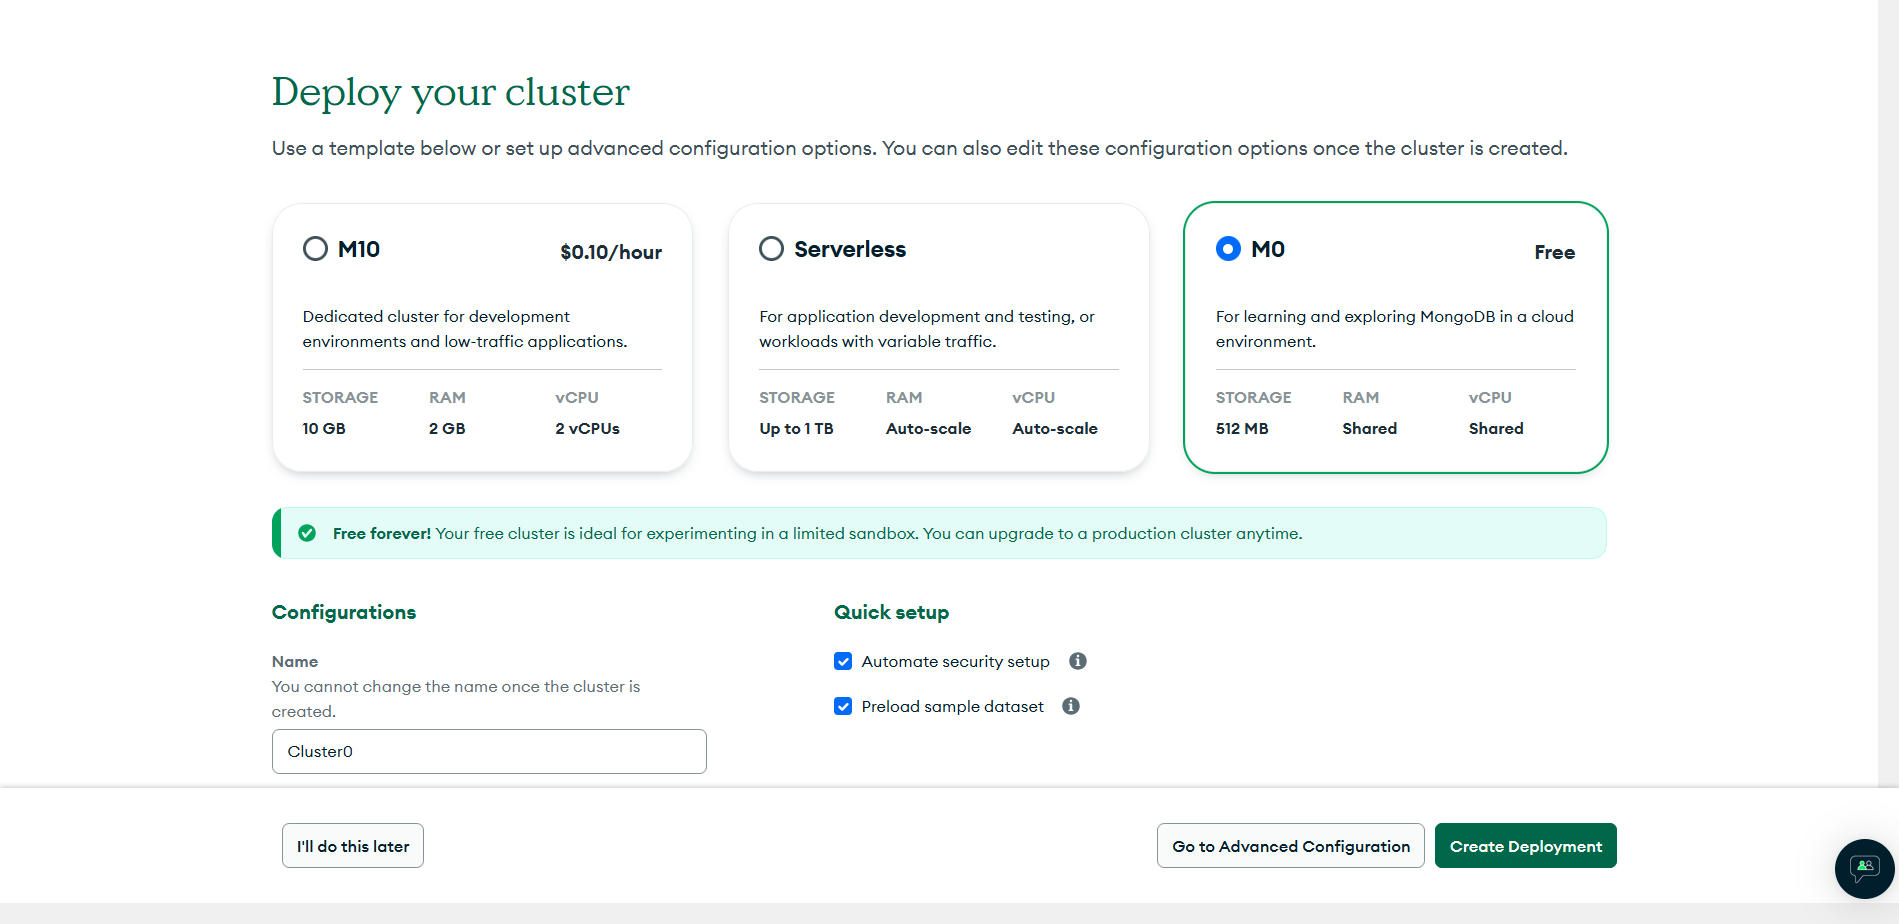
Task: Click info icon next to Preload sample dataset
Action: [x=1071, y=706]
